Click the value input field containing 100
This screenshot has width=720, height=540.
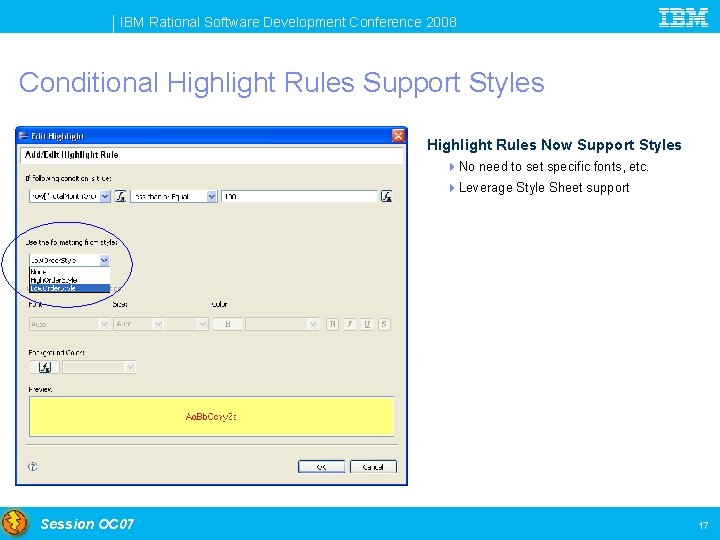click(x=299, y=196)
